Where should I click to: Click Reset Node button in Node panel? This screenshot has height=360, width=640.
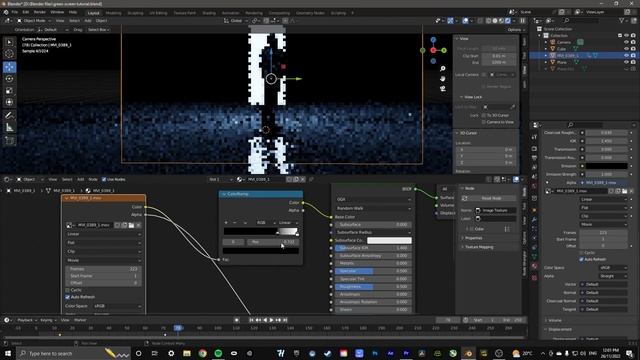pos(491,198)
